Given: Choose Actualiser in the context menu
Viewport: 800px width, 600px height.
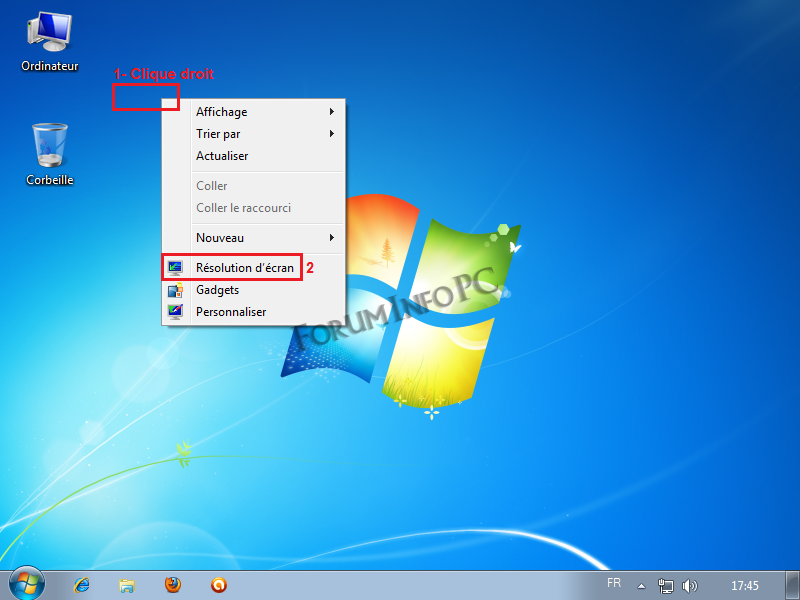Looking at the screenshot, I should pos(222,156).
